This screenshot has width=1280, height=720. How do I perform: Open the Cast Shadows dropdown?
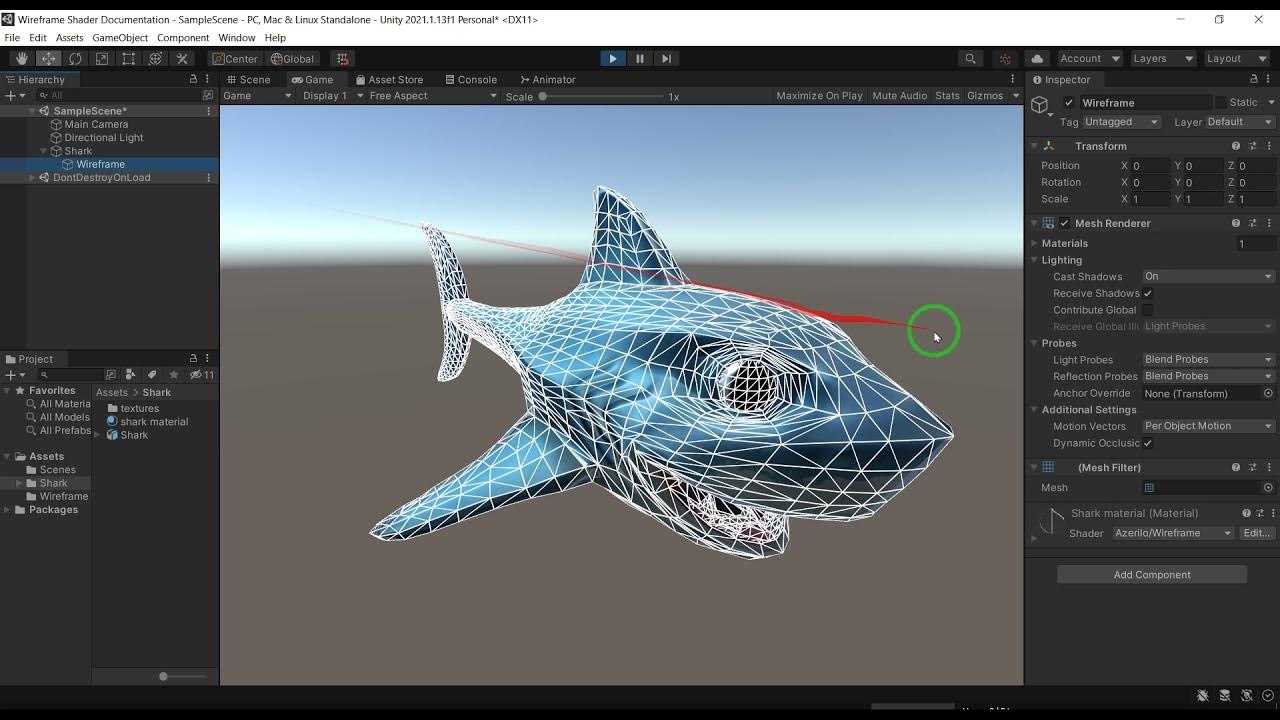[1208, 276]
